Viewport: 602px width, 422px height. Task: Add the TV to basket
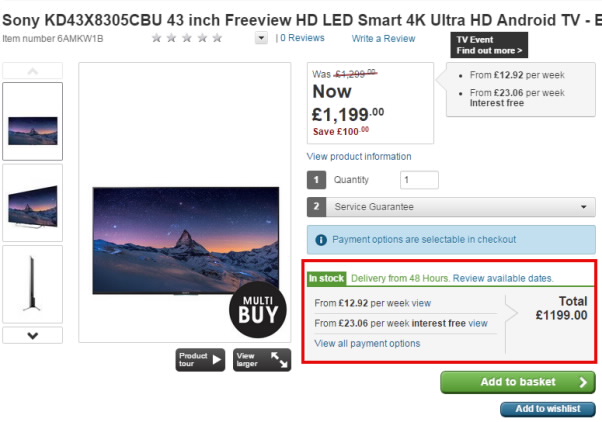coord(517,382)
